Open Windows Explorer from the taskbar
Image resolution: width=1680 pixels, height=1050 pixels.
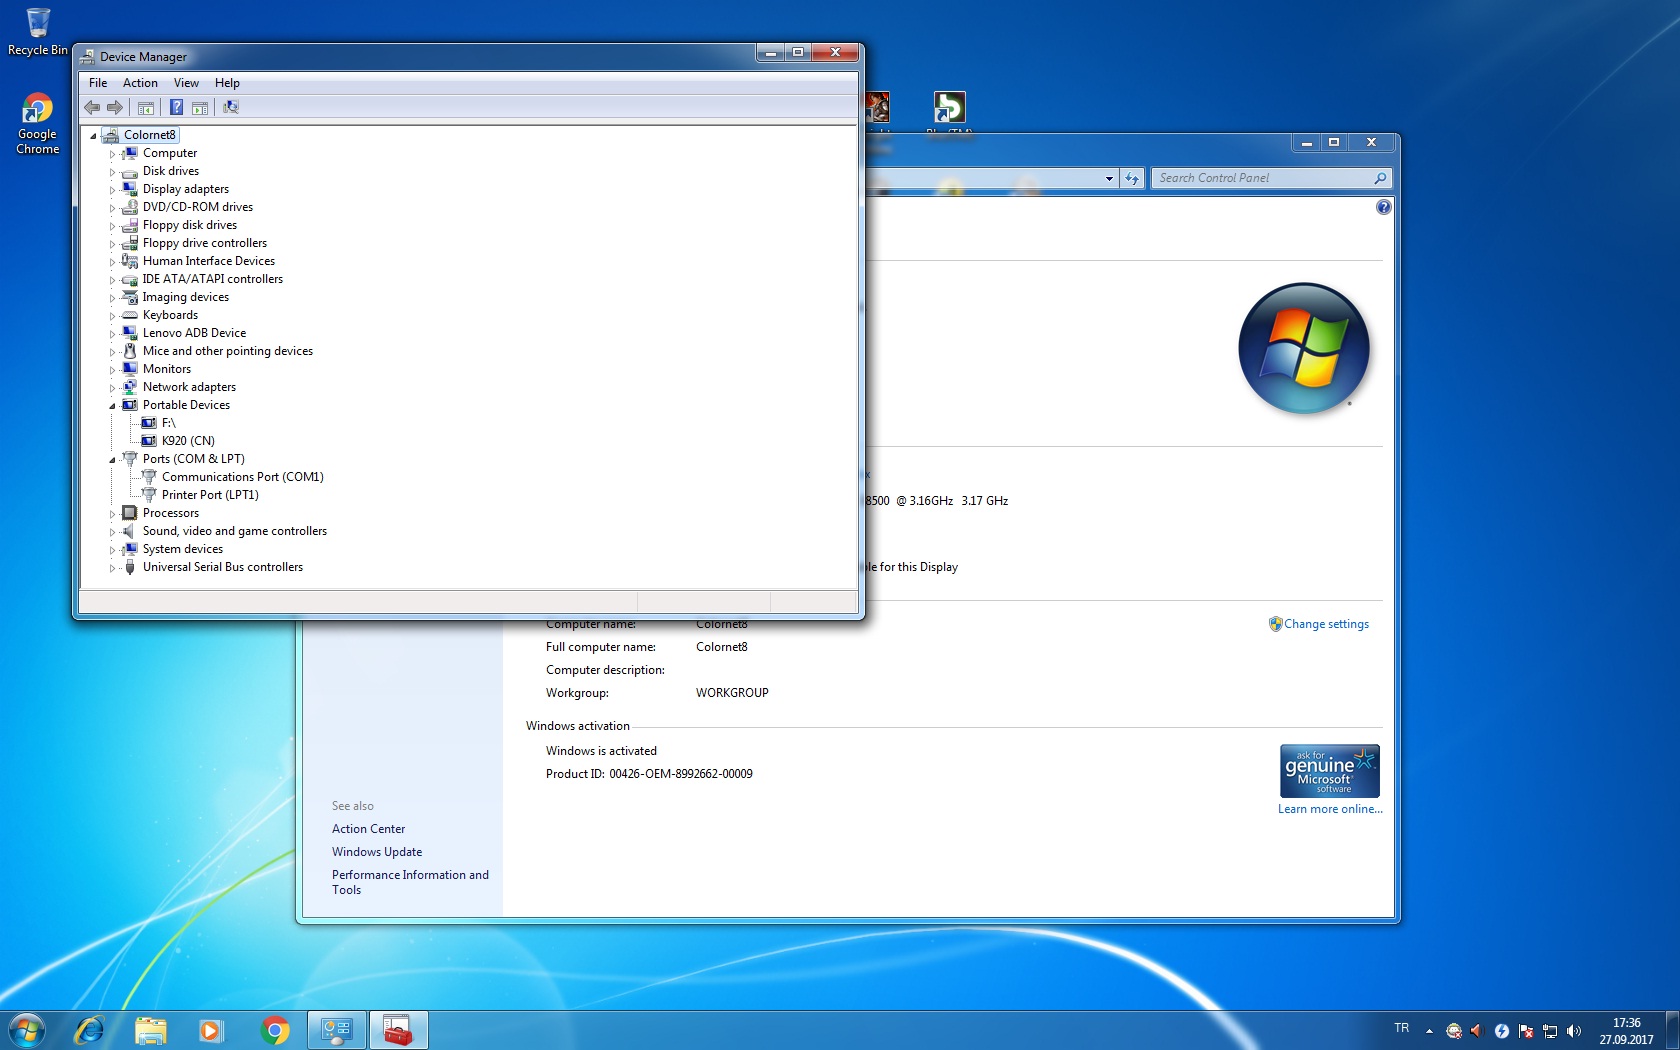pyautogui.click(x=151, y=1030)
